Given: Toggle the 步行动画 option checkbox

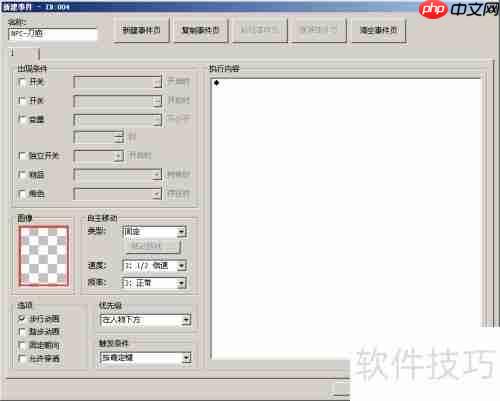Looking at the screenshot, I should point(22,319).
